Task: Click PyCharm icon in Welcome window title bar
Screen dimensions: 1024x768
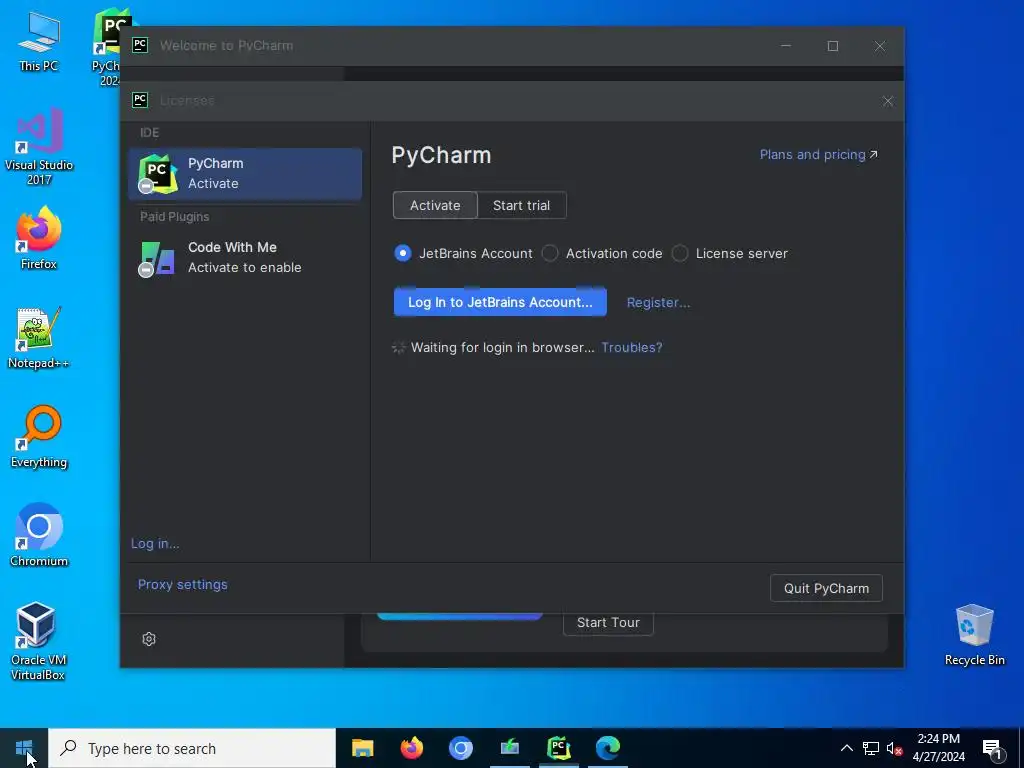Action: coord(140,45)
